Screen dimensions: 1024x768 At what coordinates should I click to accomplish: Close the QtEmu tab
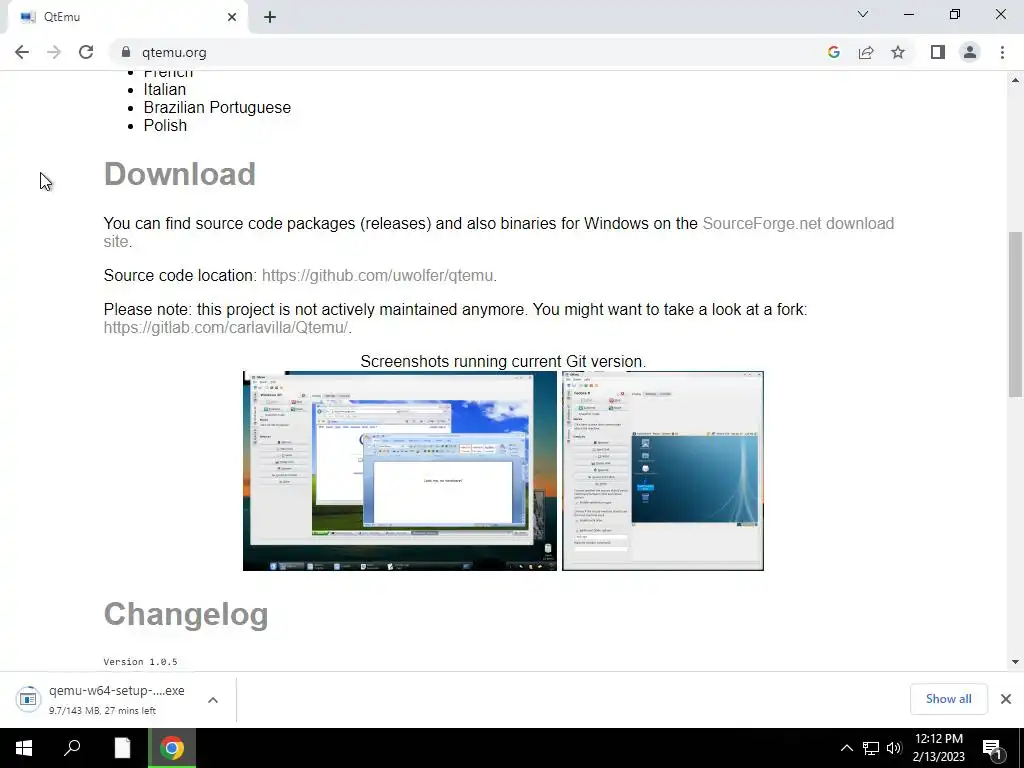pos(232,17)
